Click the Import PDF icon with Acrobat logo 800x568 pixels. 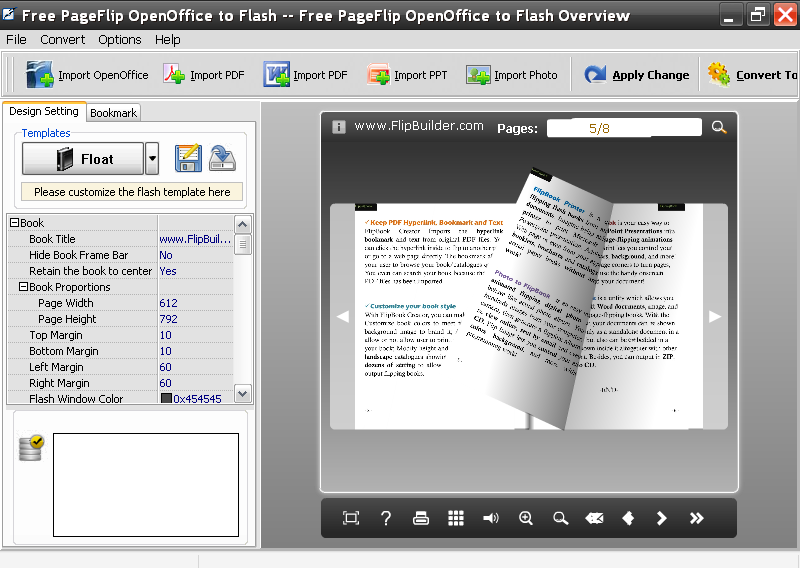(174, 75)
